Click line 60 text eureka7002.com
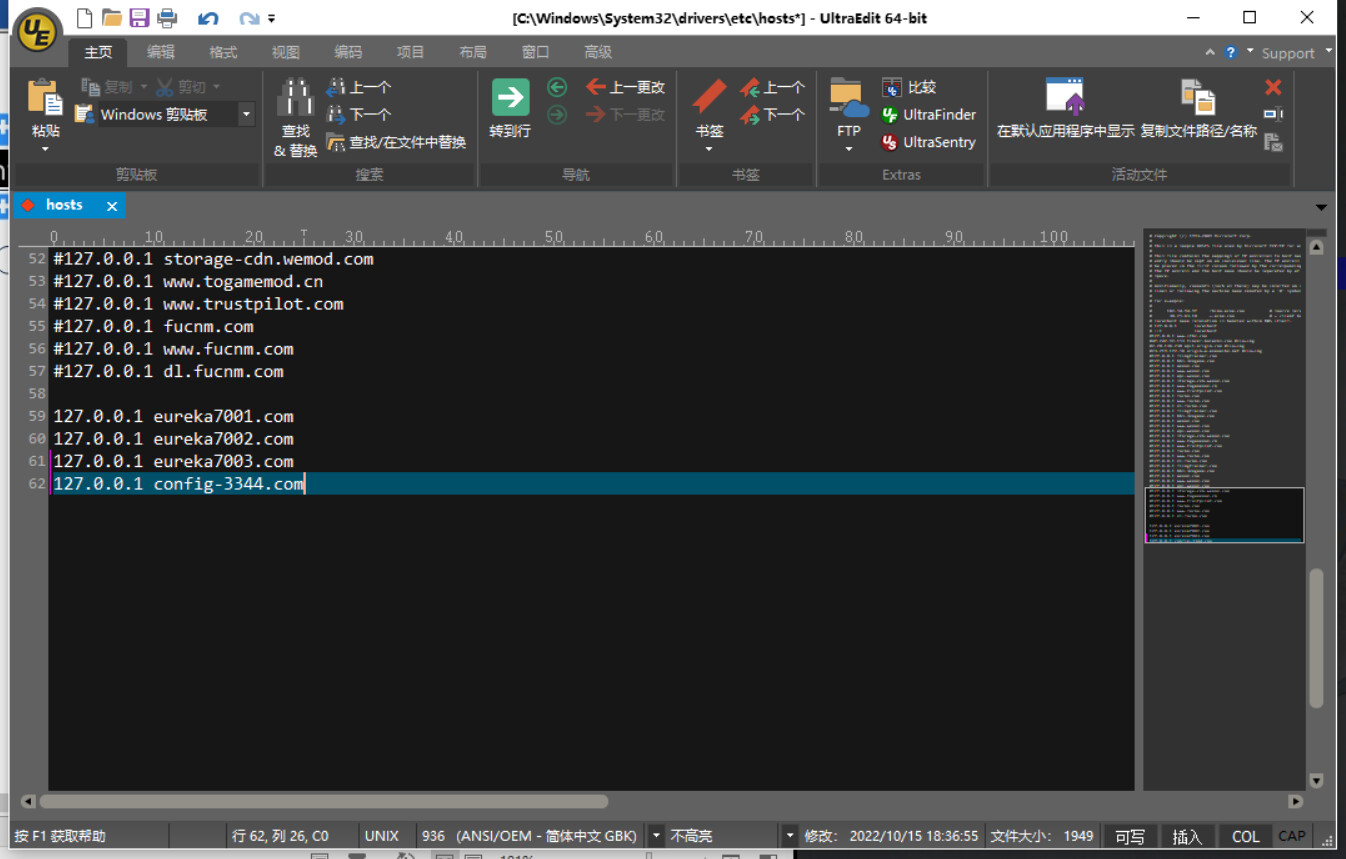The image size is (1346, 859). click(223, 438)
